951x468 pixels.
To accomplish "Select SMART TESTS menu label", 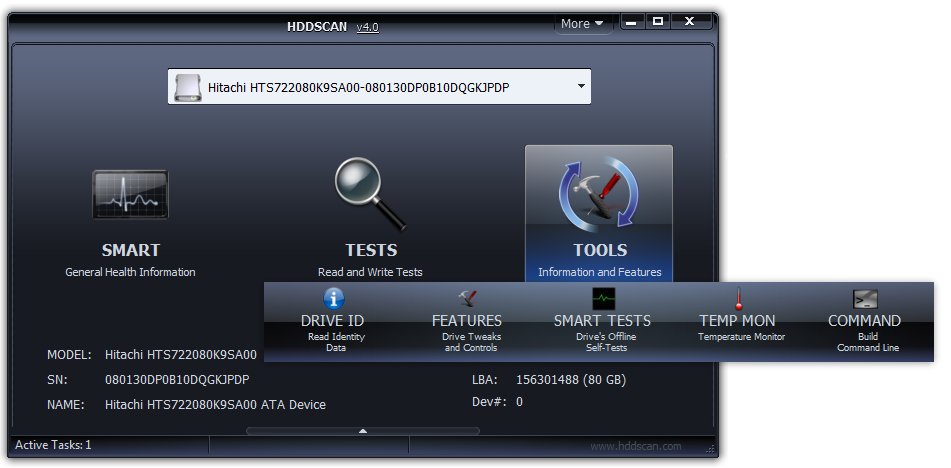I will pyautogui.click(x=602, y=321).
